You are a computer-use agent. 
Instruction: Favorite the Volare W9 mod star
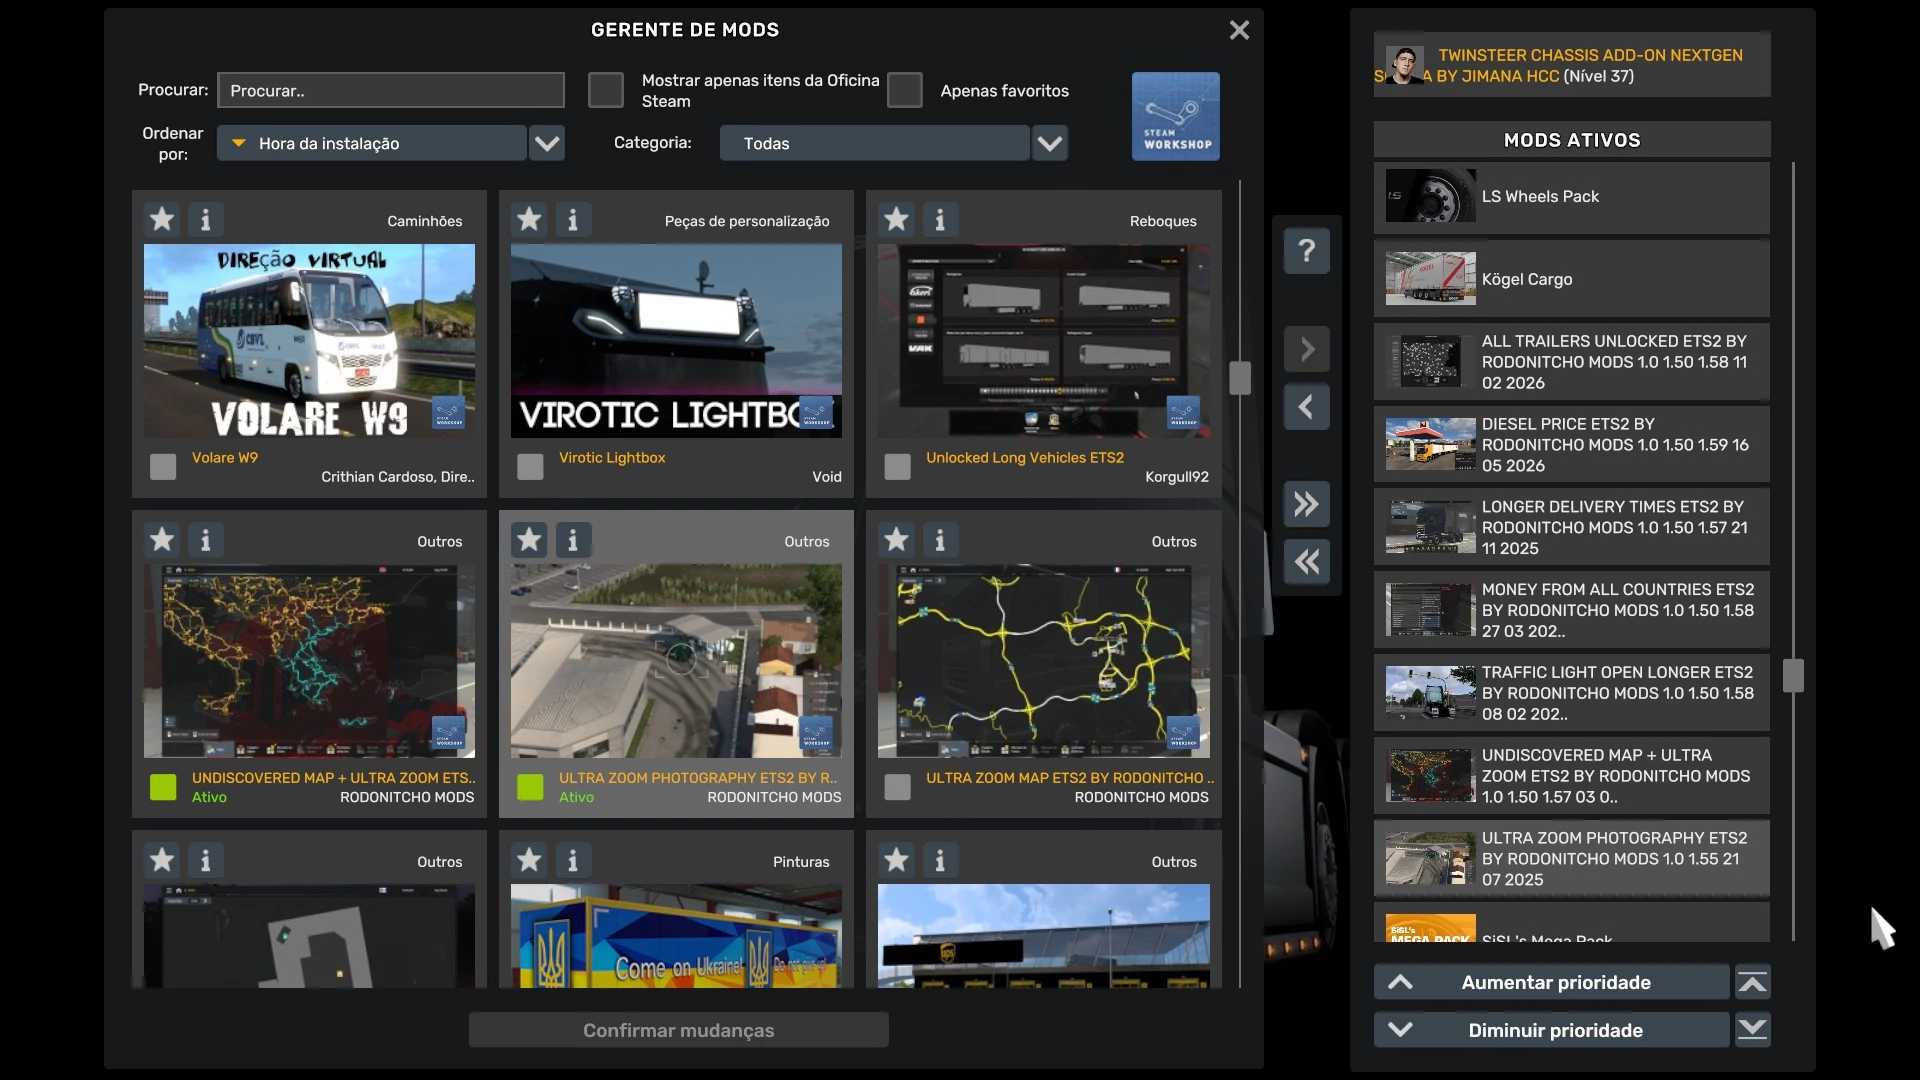coord(162,219)
